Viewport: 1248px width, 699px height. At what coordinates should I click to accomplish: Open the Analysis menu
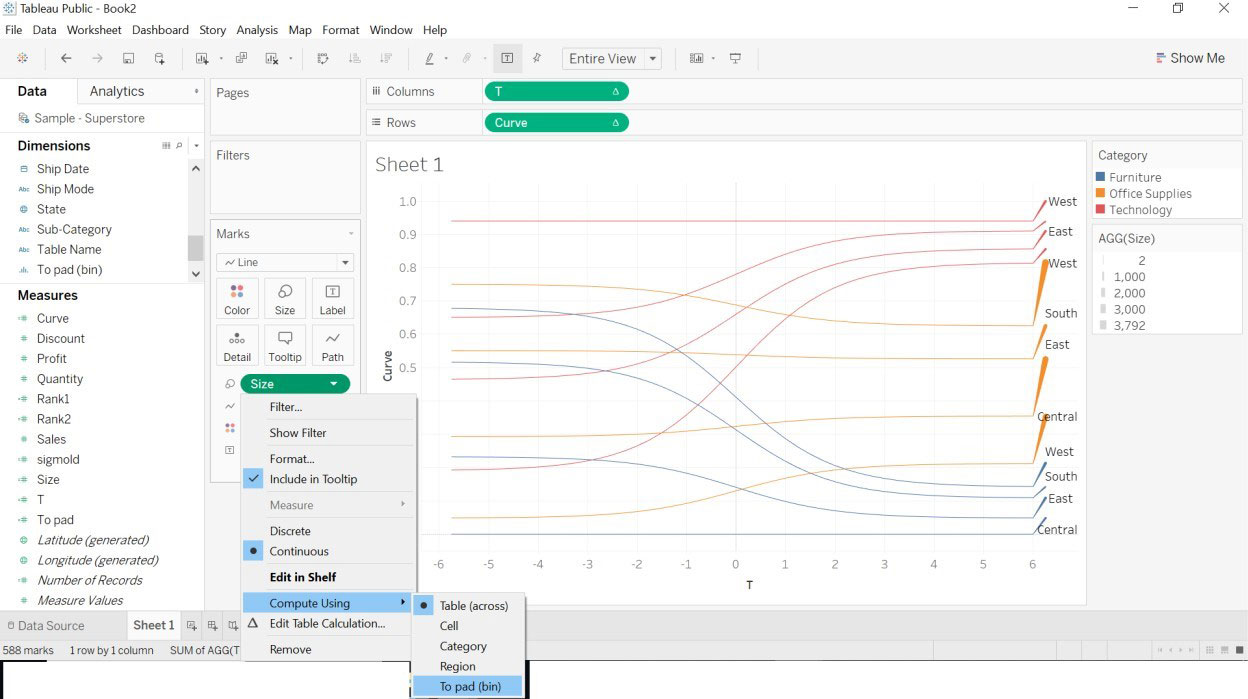(x=257, y=30)
